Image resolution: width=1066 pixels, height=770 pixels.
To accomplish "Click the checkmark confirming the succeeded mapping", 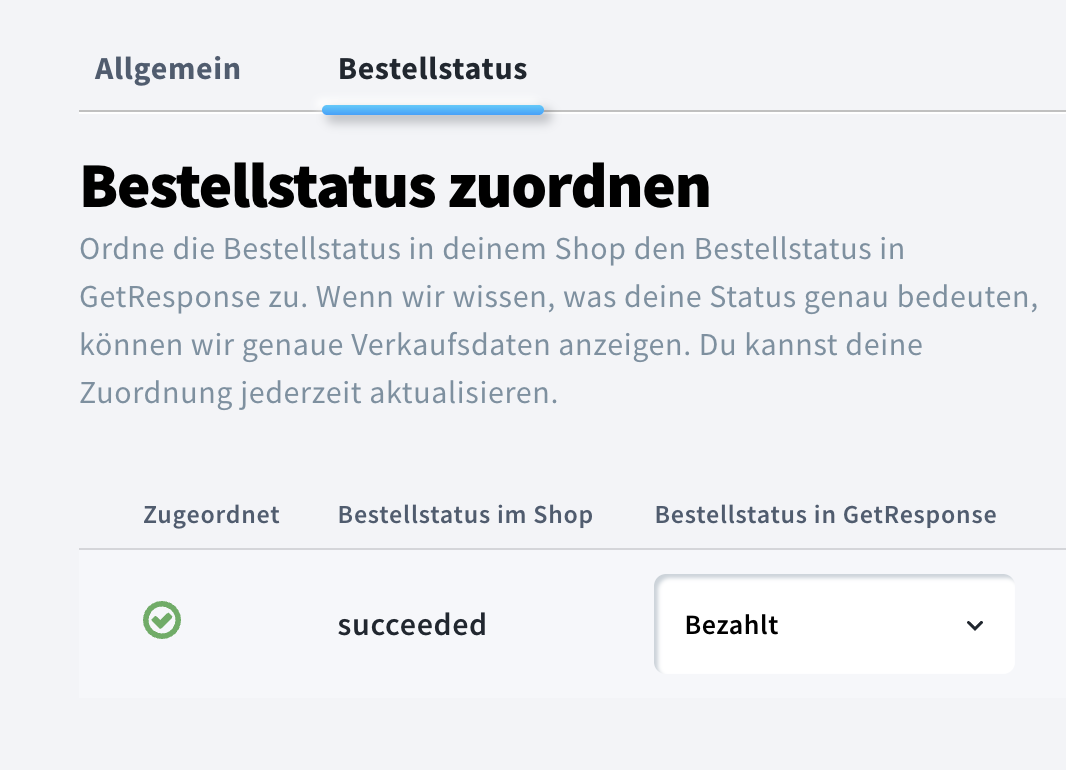I will pyautogui.click(x=161, y=620).
